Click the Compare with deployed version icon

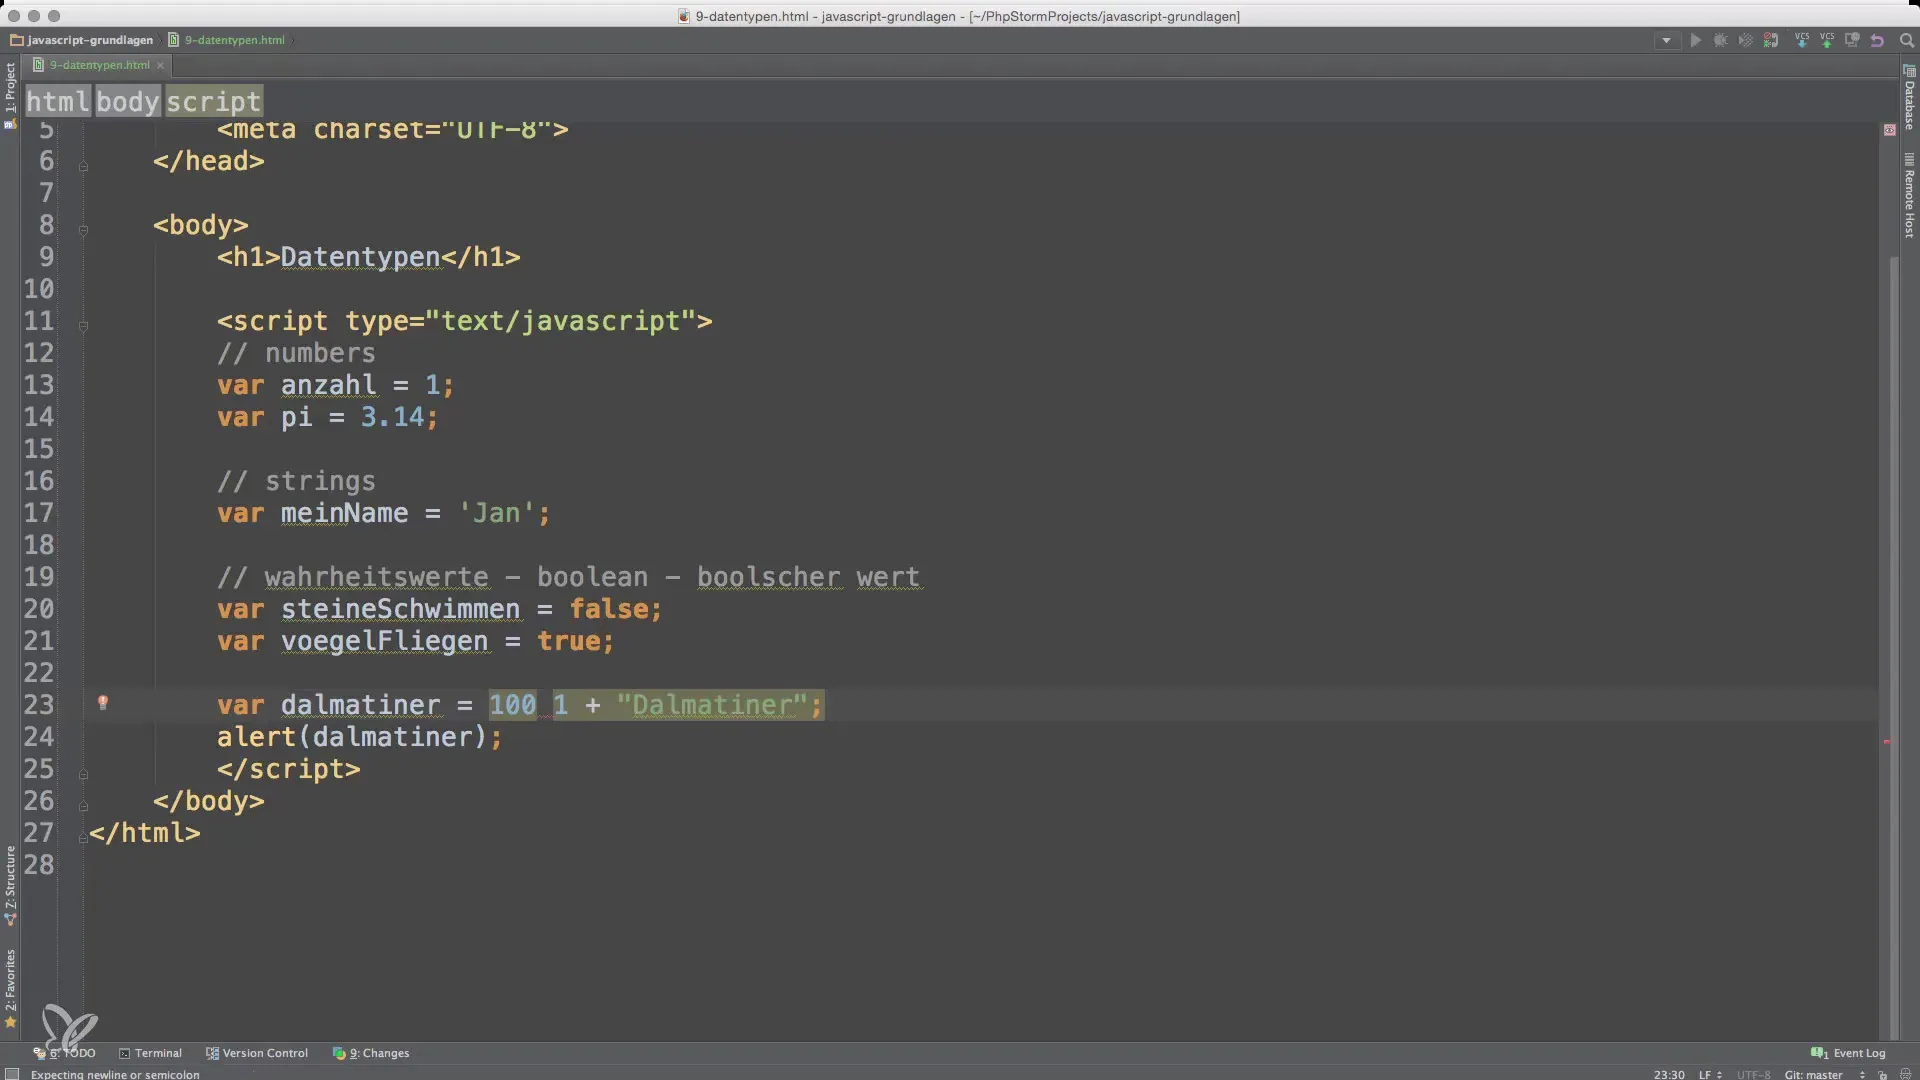[1852, 41]
